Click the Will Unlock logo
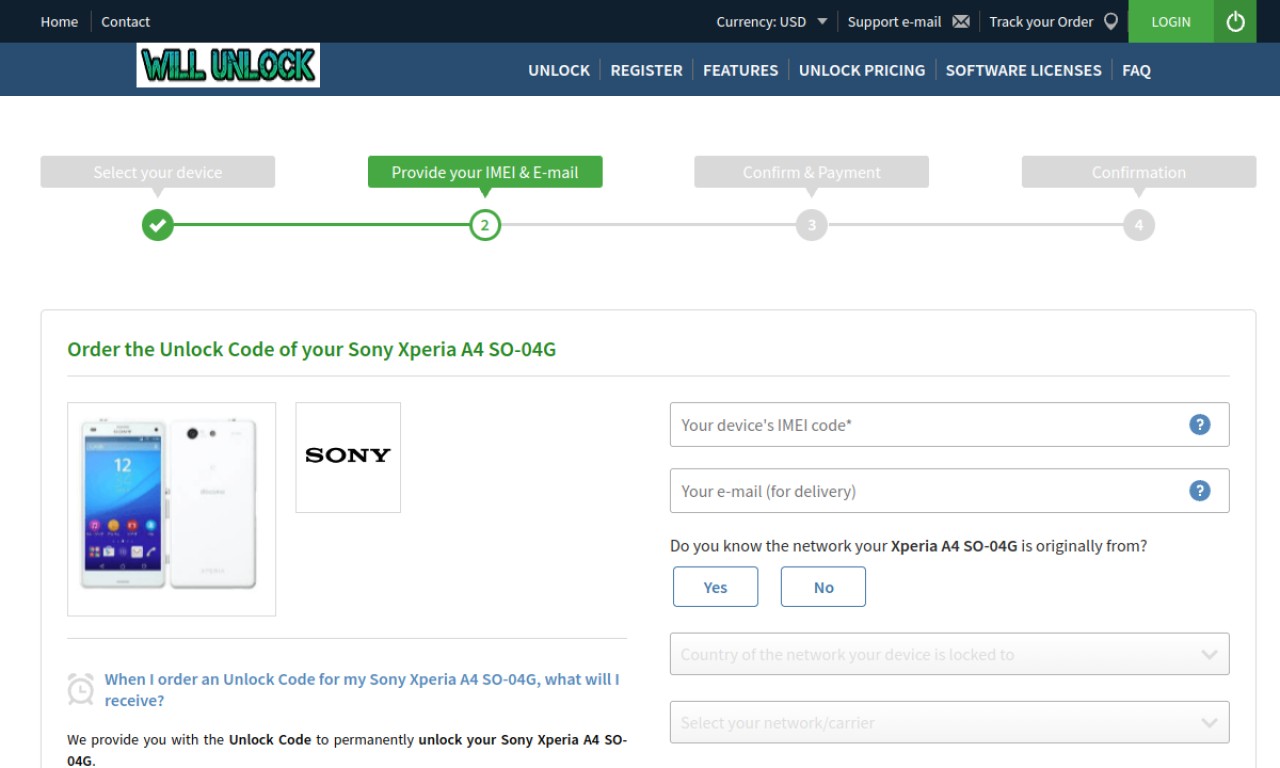Screen dimensions: 1280x768 pyautogui.click(x=228, y=65)
